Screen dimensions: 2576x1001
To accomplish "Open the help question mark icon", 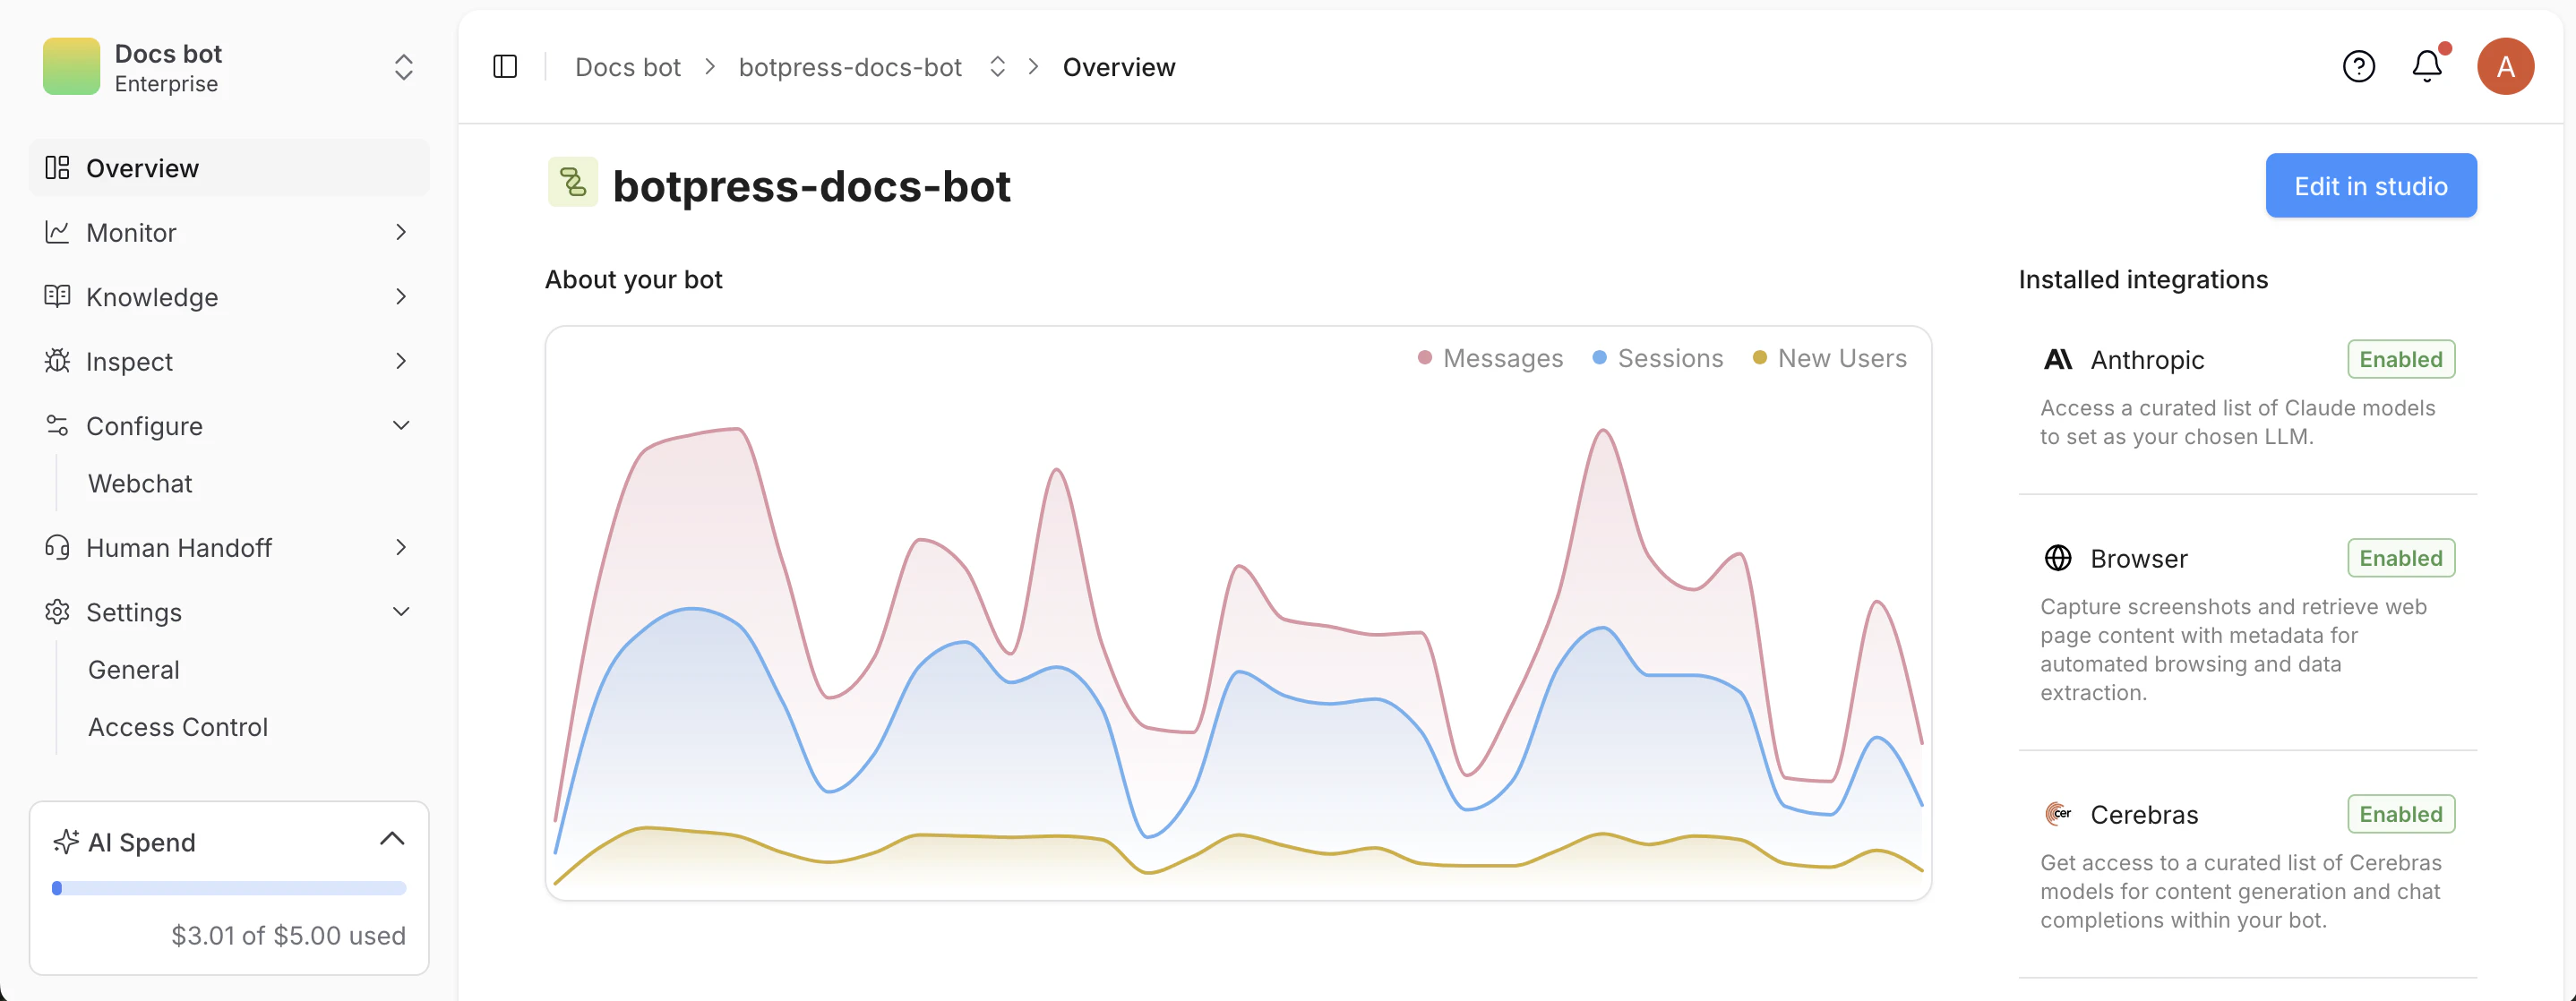I will pos(2359,66).
